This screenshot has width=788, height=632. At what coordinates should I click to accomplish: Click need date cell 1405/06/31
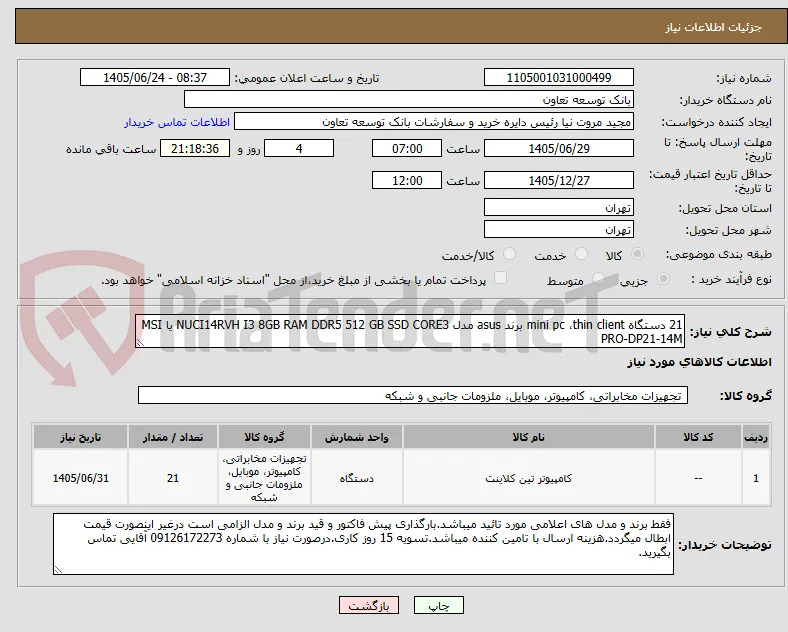80,478
